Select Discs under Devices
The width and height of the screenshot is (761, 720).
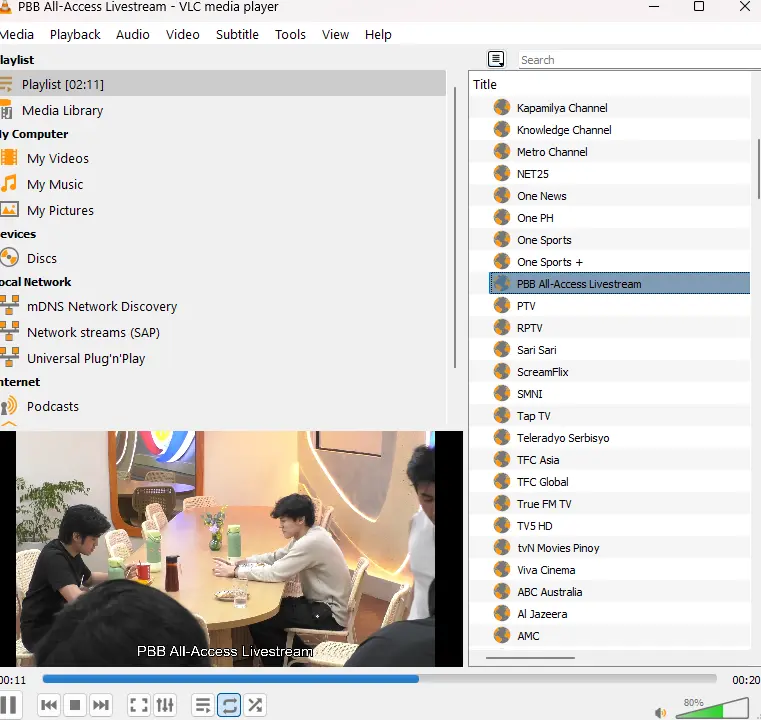pyautogui.click(x=223, y=258)
